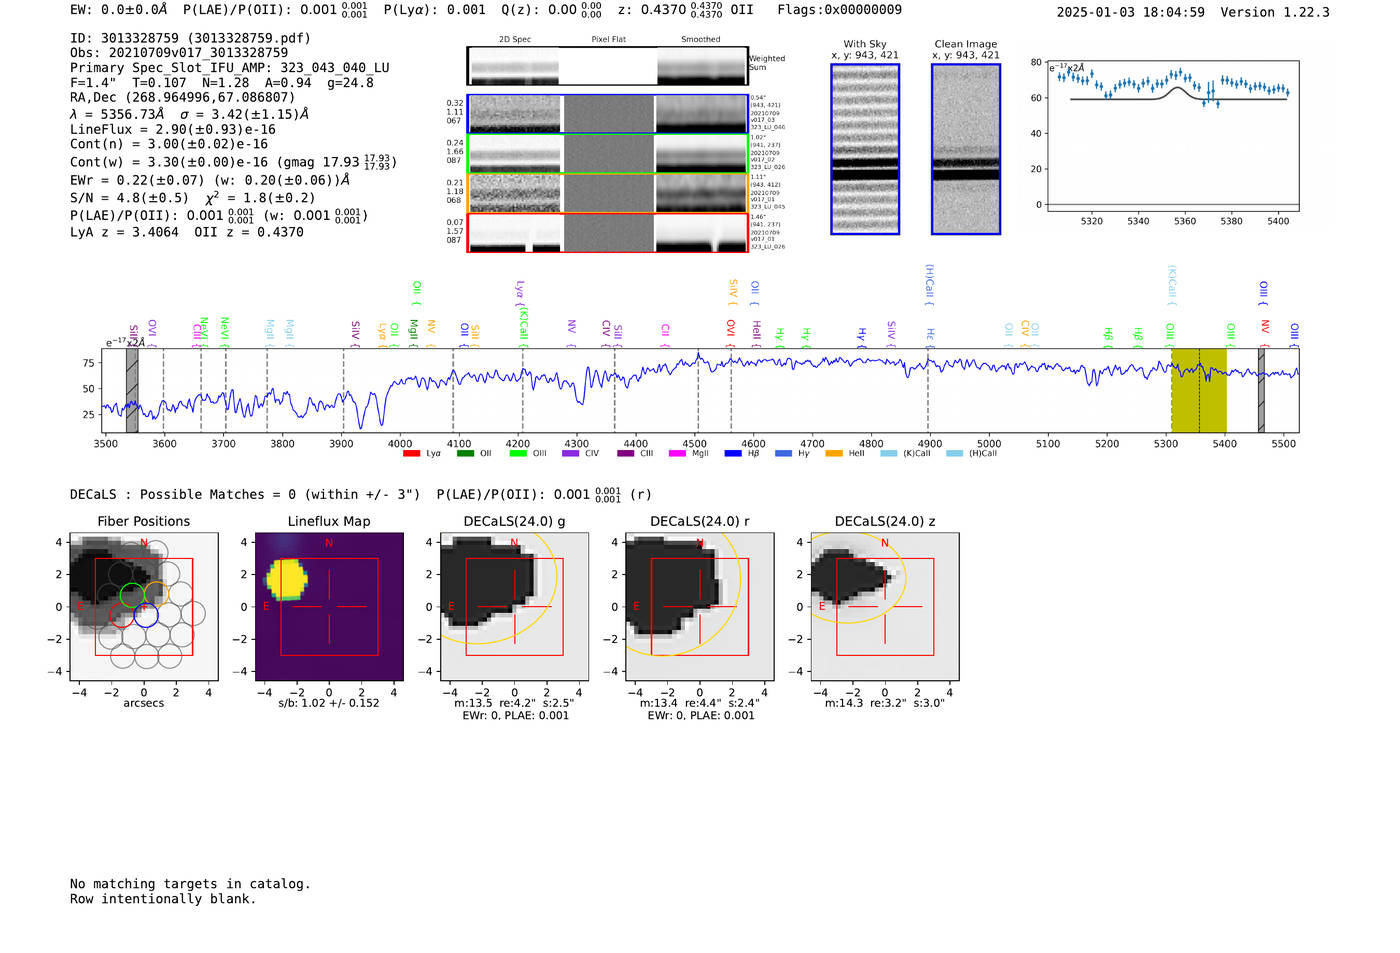Click the blue-framed 2D spectrum row
Image resolution: width=1400 pixels, height=953 pixels.
607,114
